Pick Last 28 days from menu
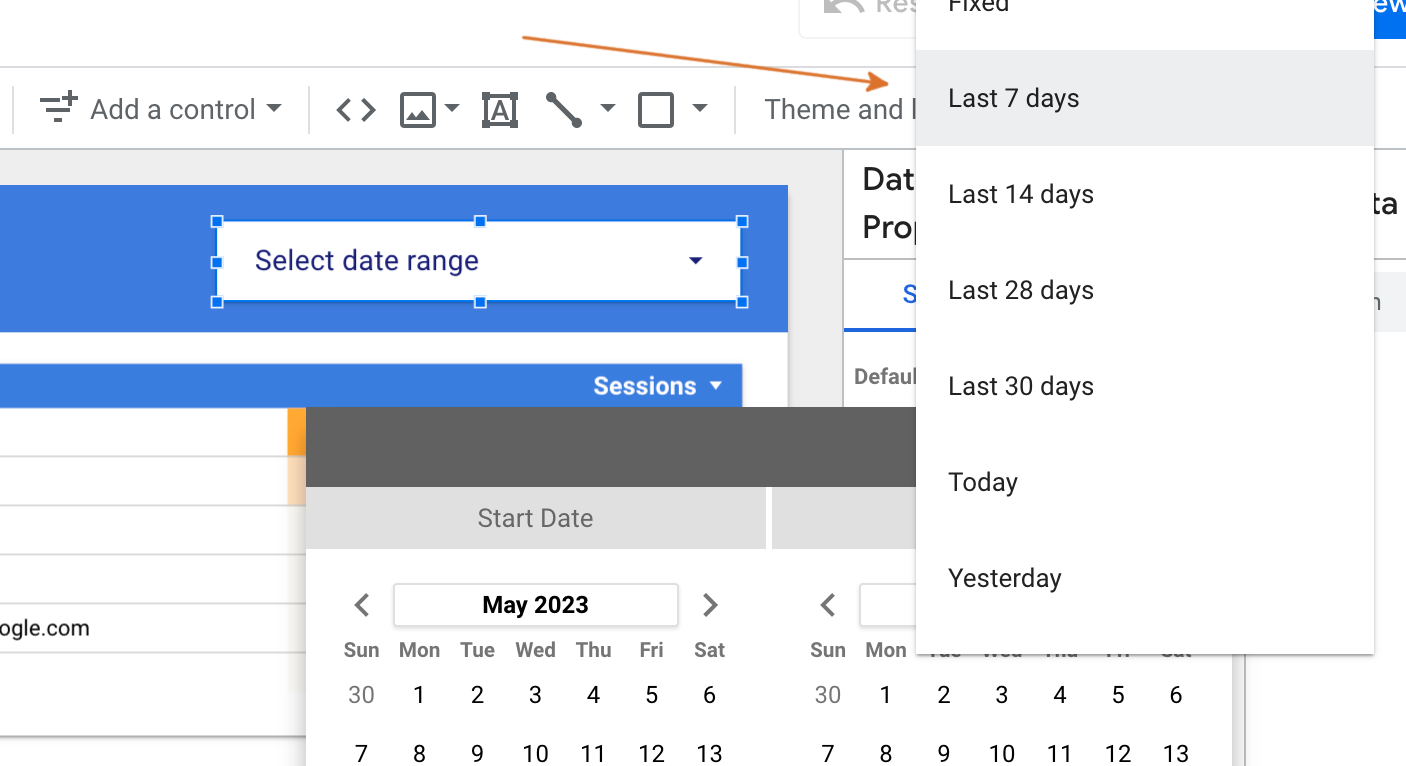The image size is (1406, 766). pos(1021,290)
